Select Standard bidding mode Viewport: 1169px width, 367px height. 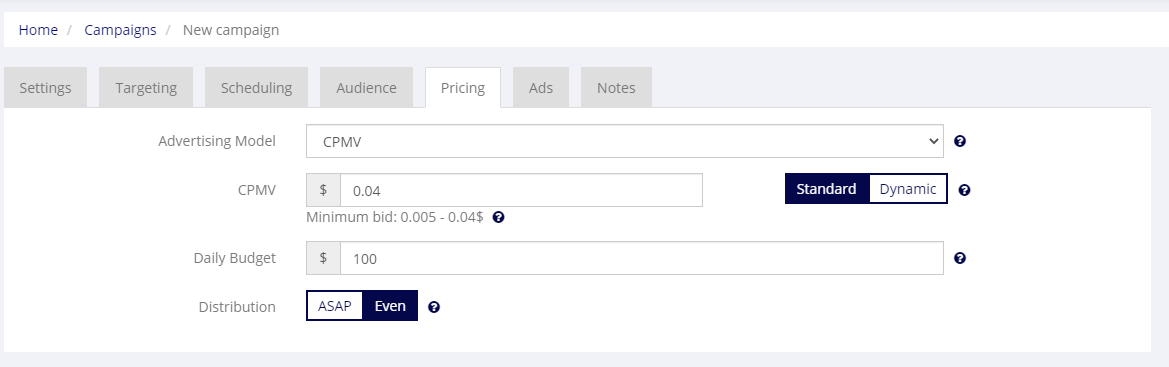tap(826, 189)
